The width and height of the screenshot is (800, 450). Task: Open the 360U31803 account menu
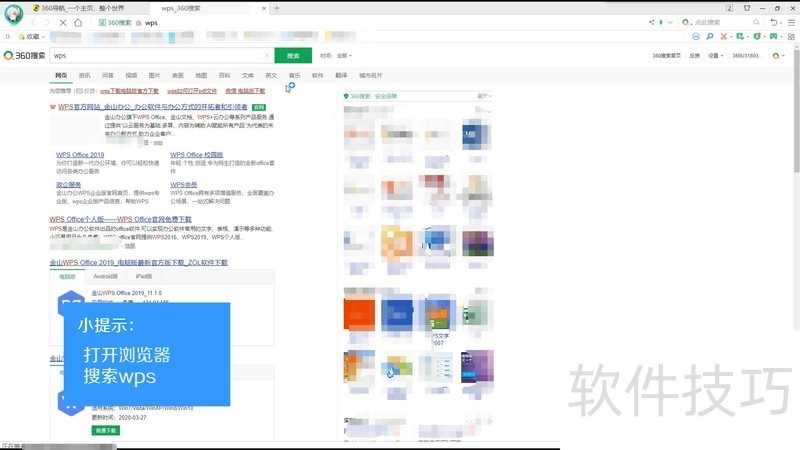coord(747,56)
